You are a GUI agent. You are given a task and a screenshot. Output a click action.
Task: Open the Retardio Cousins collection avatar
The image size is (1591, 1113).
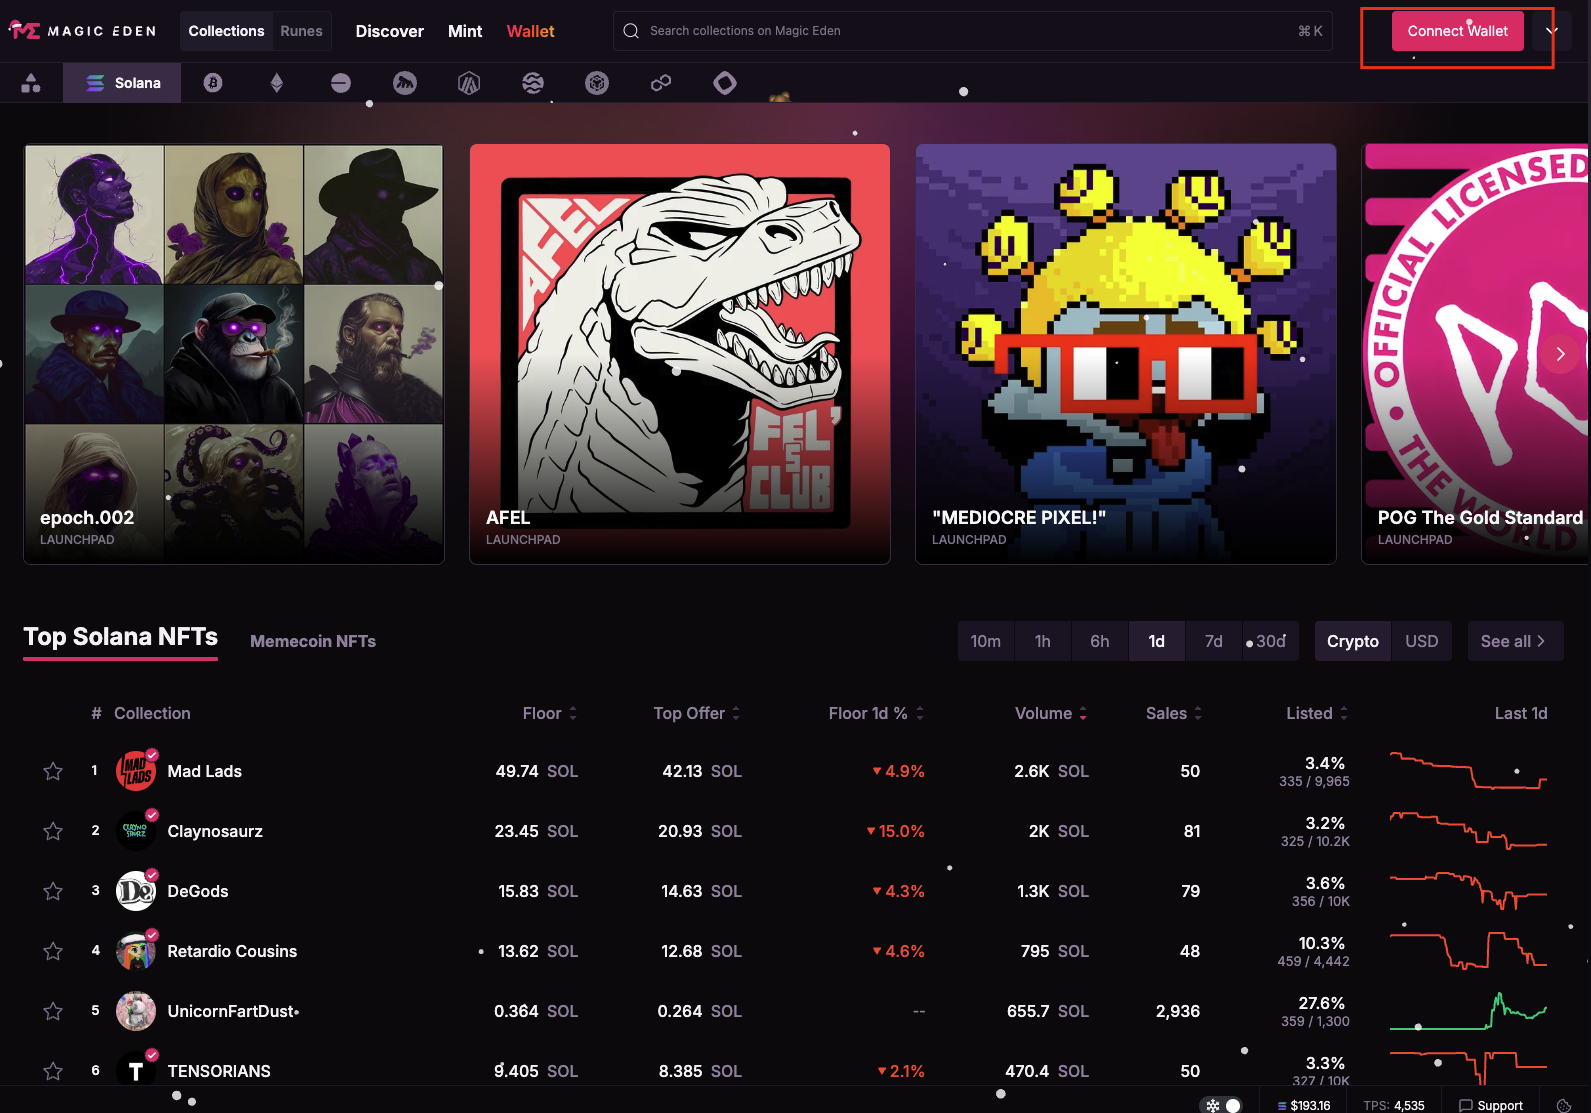click(x=136, y=951)
